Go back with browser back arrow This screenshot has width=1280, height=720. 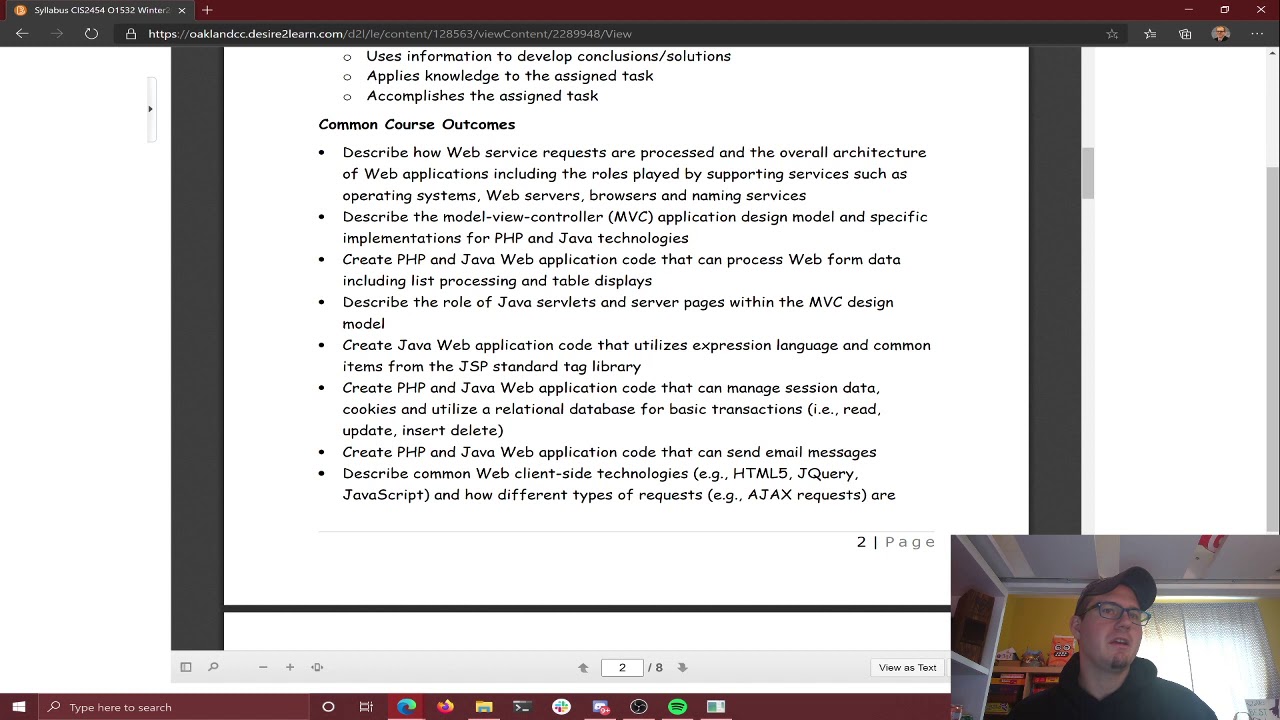[22, 34]
